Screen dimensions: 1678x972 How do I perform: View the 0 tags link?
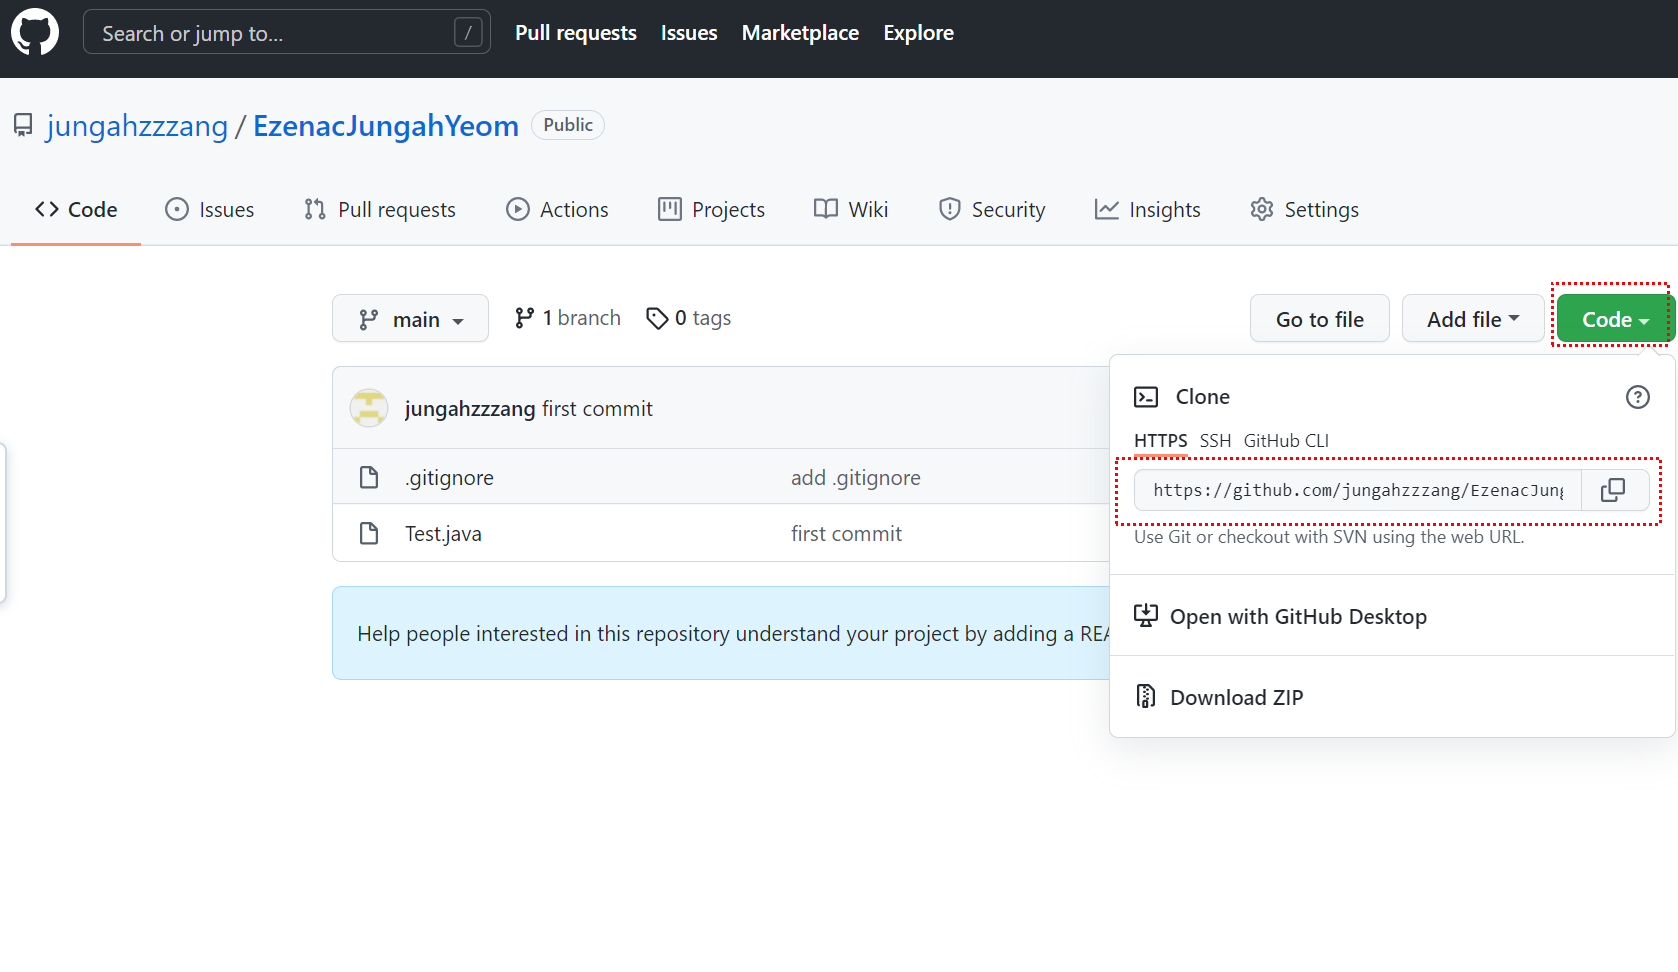[x=688, y=318]
